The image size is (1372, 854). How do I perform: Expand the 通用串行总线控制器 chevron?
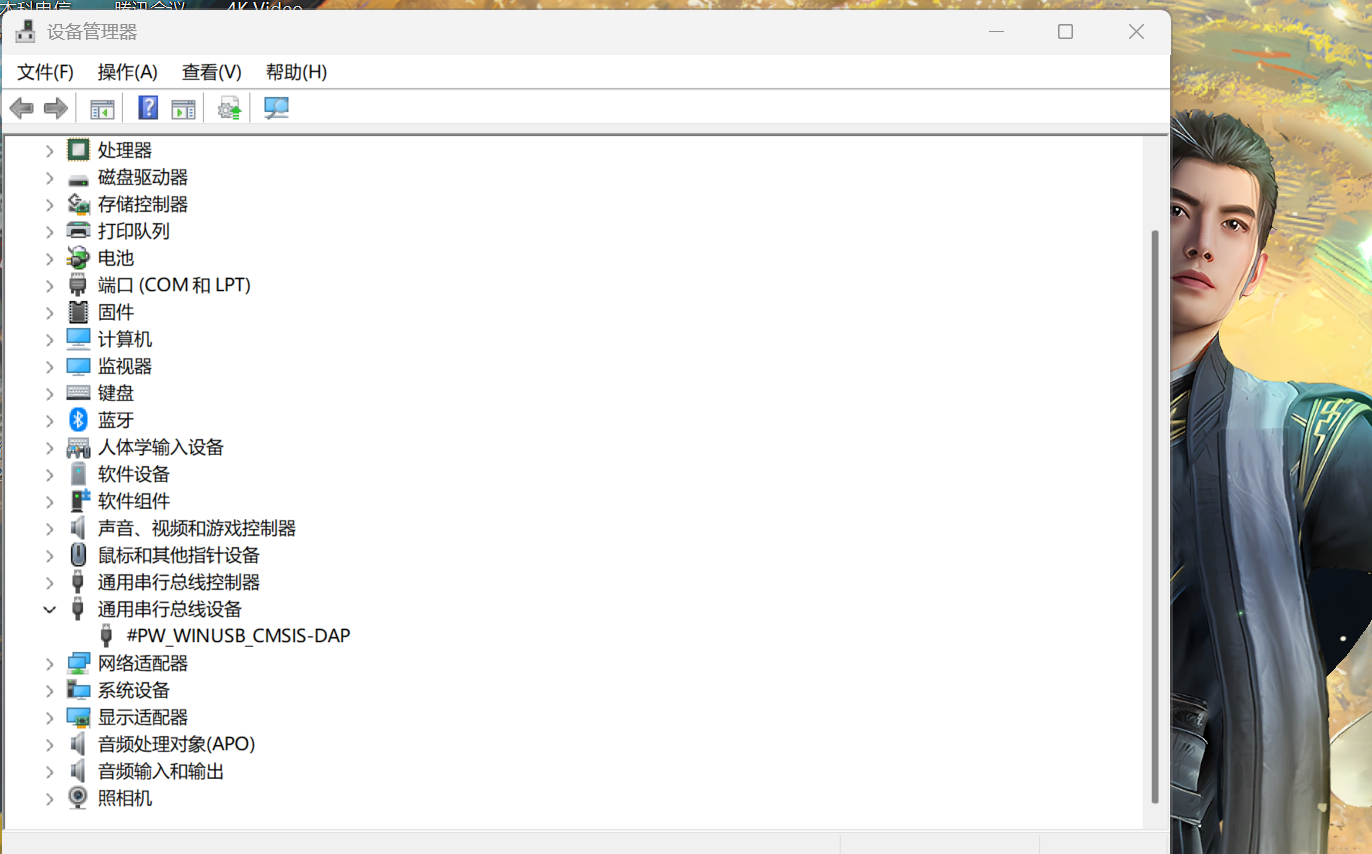tap(49, 582)
